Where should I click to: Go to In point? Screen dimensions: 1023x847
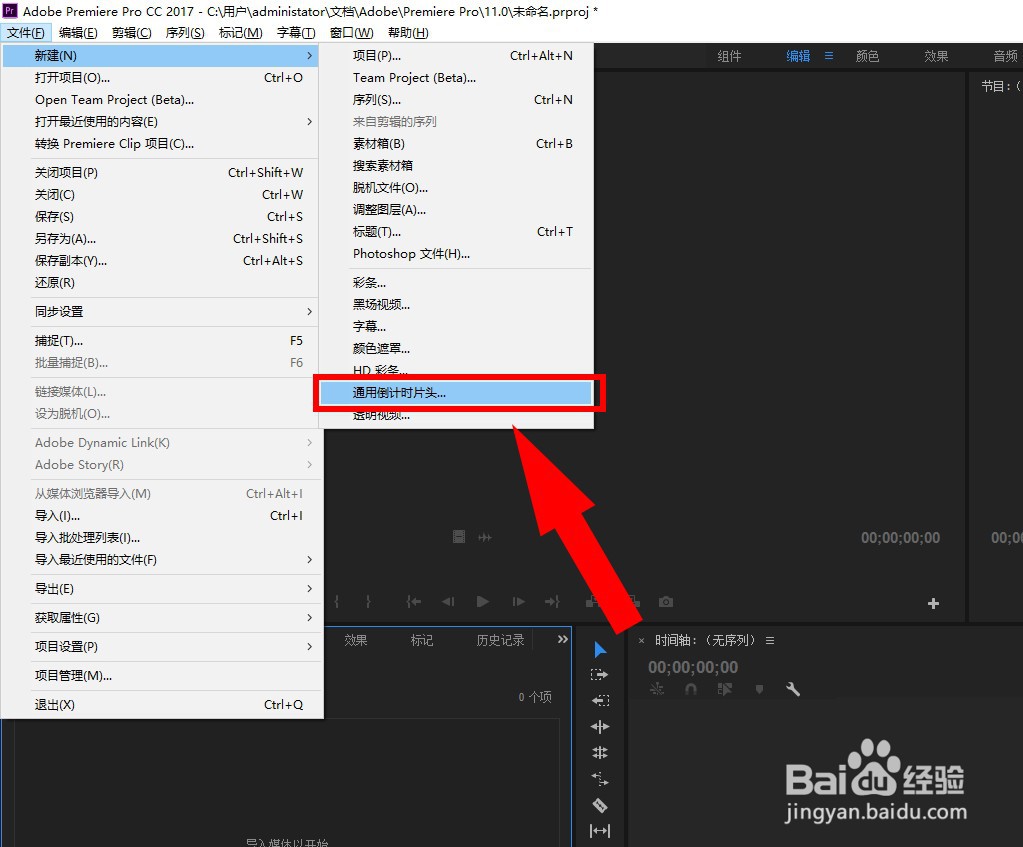[x=414, y=602]
